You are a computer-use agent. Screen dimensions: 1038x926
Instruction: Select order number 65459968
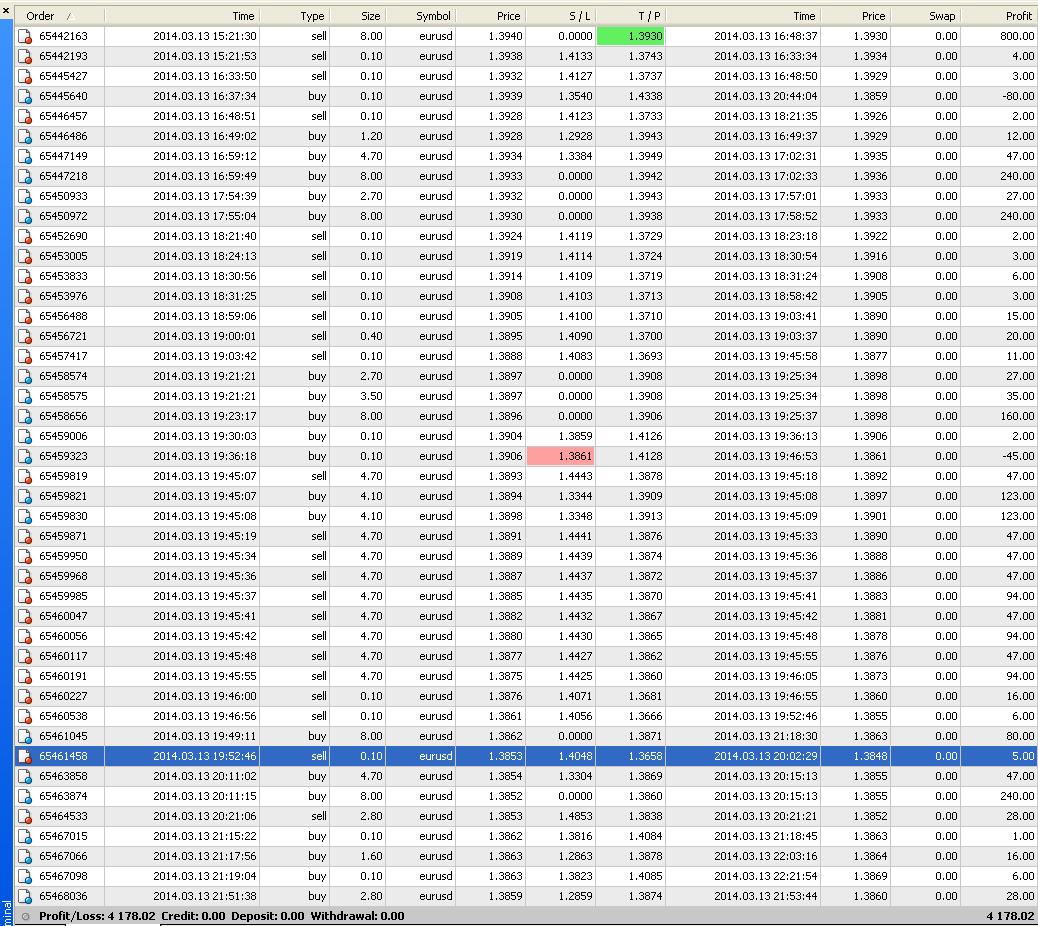pos(63,577)
